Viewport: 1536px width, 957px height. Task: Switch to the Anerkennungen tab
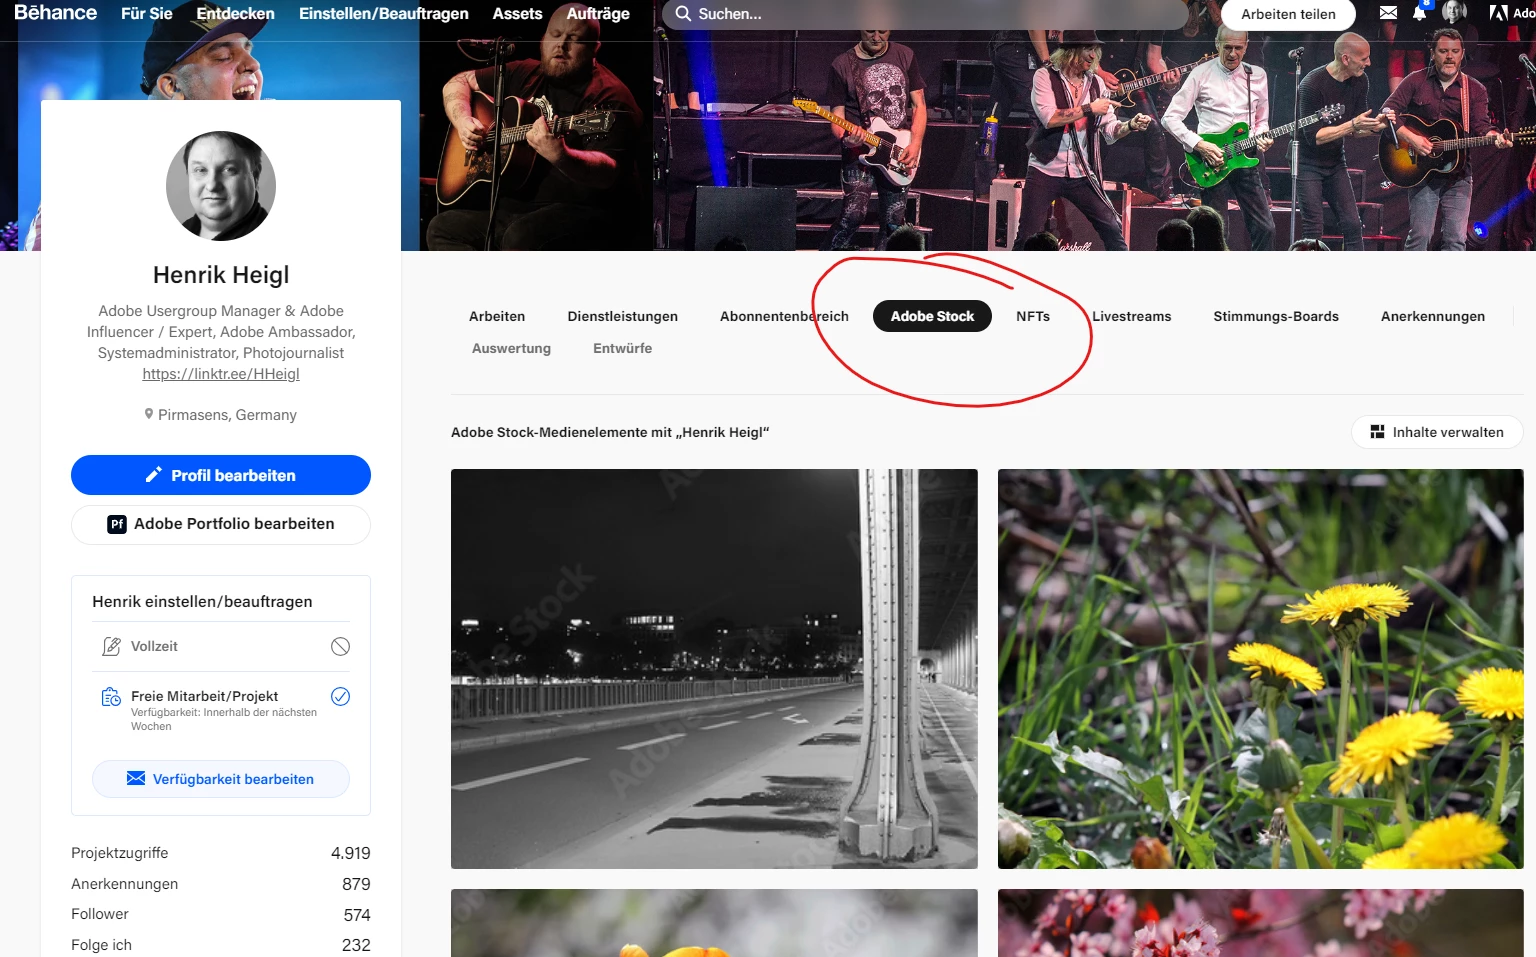(1433, 316)
